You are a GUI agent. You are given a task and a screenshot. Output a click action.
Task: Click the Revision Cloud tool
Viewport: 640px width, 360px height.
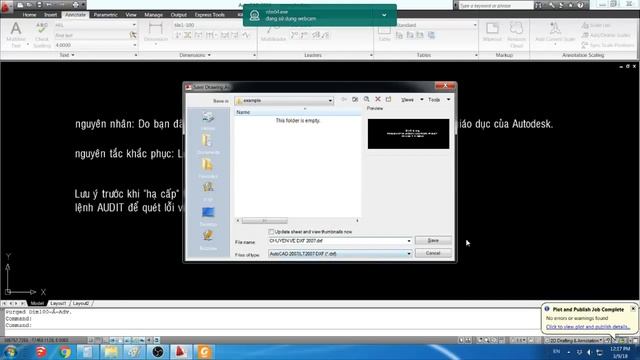pyautogui.click(x=516, y=34)
